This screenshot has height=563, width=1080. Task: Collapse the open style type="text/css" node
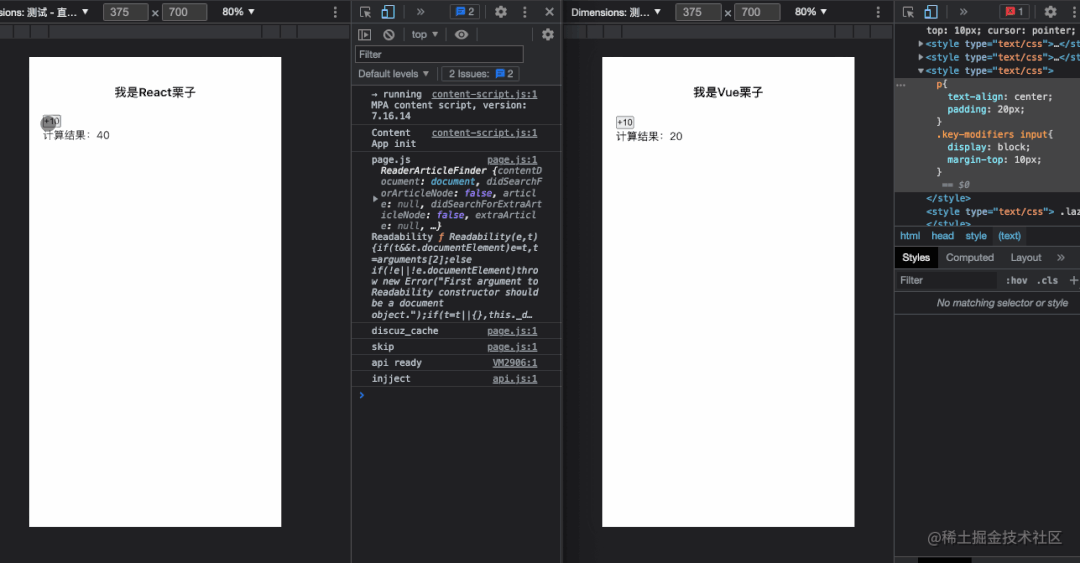921,71
